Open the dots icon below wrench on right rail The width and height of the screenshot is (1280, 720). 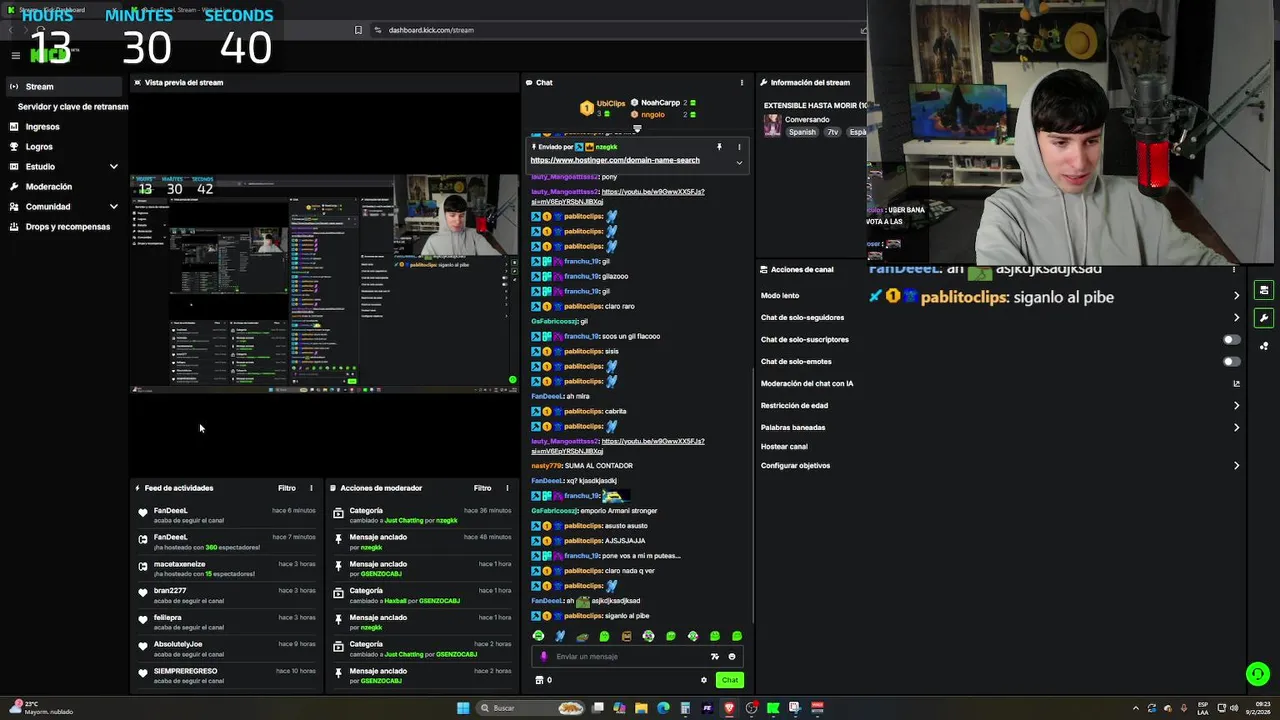[1264, 346]
